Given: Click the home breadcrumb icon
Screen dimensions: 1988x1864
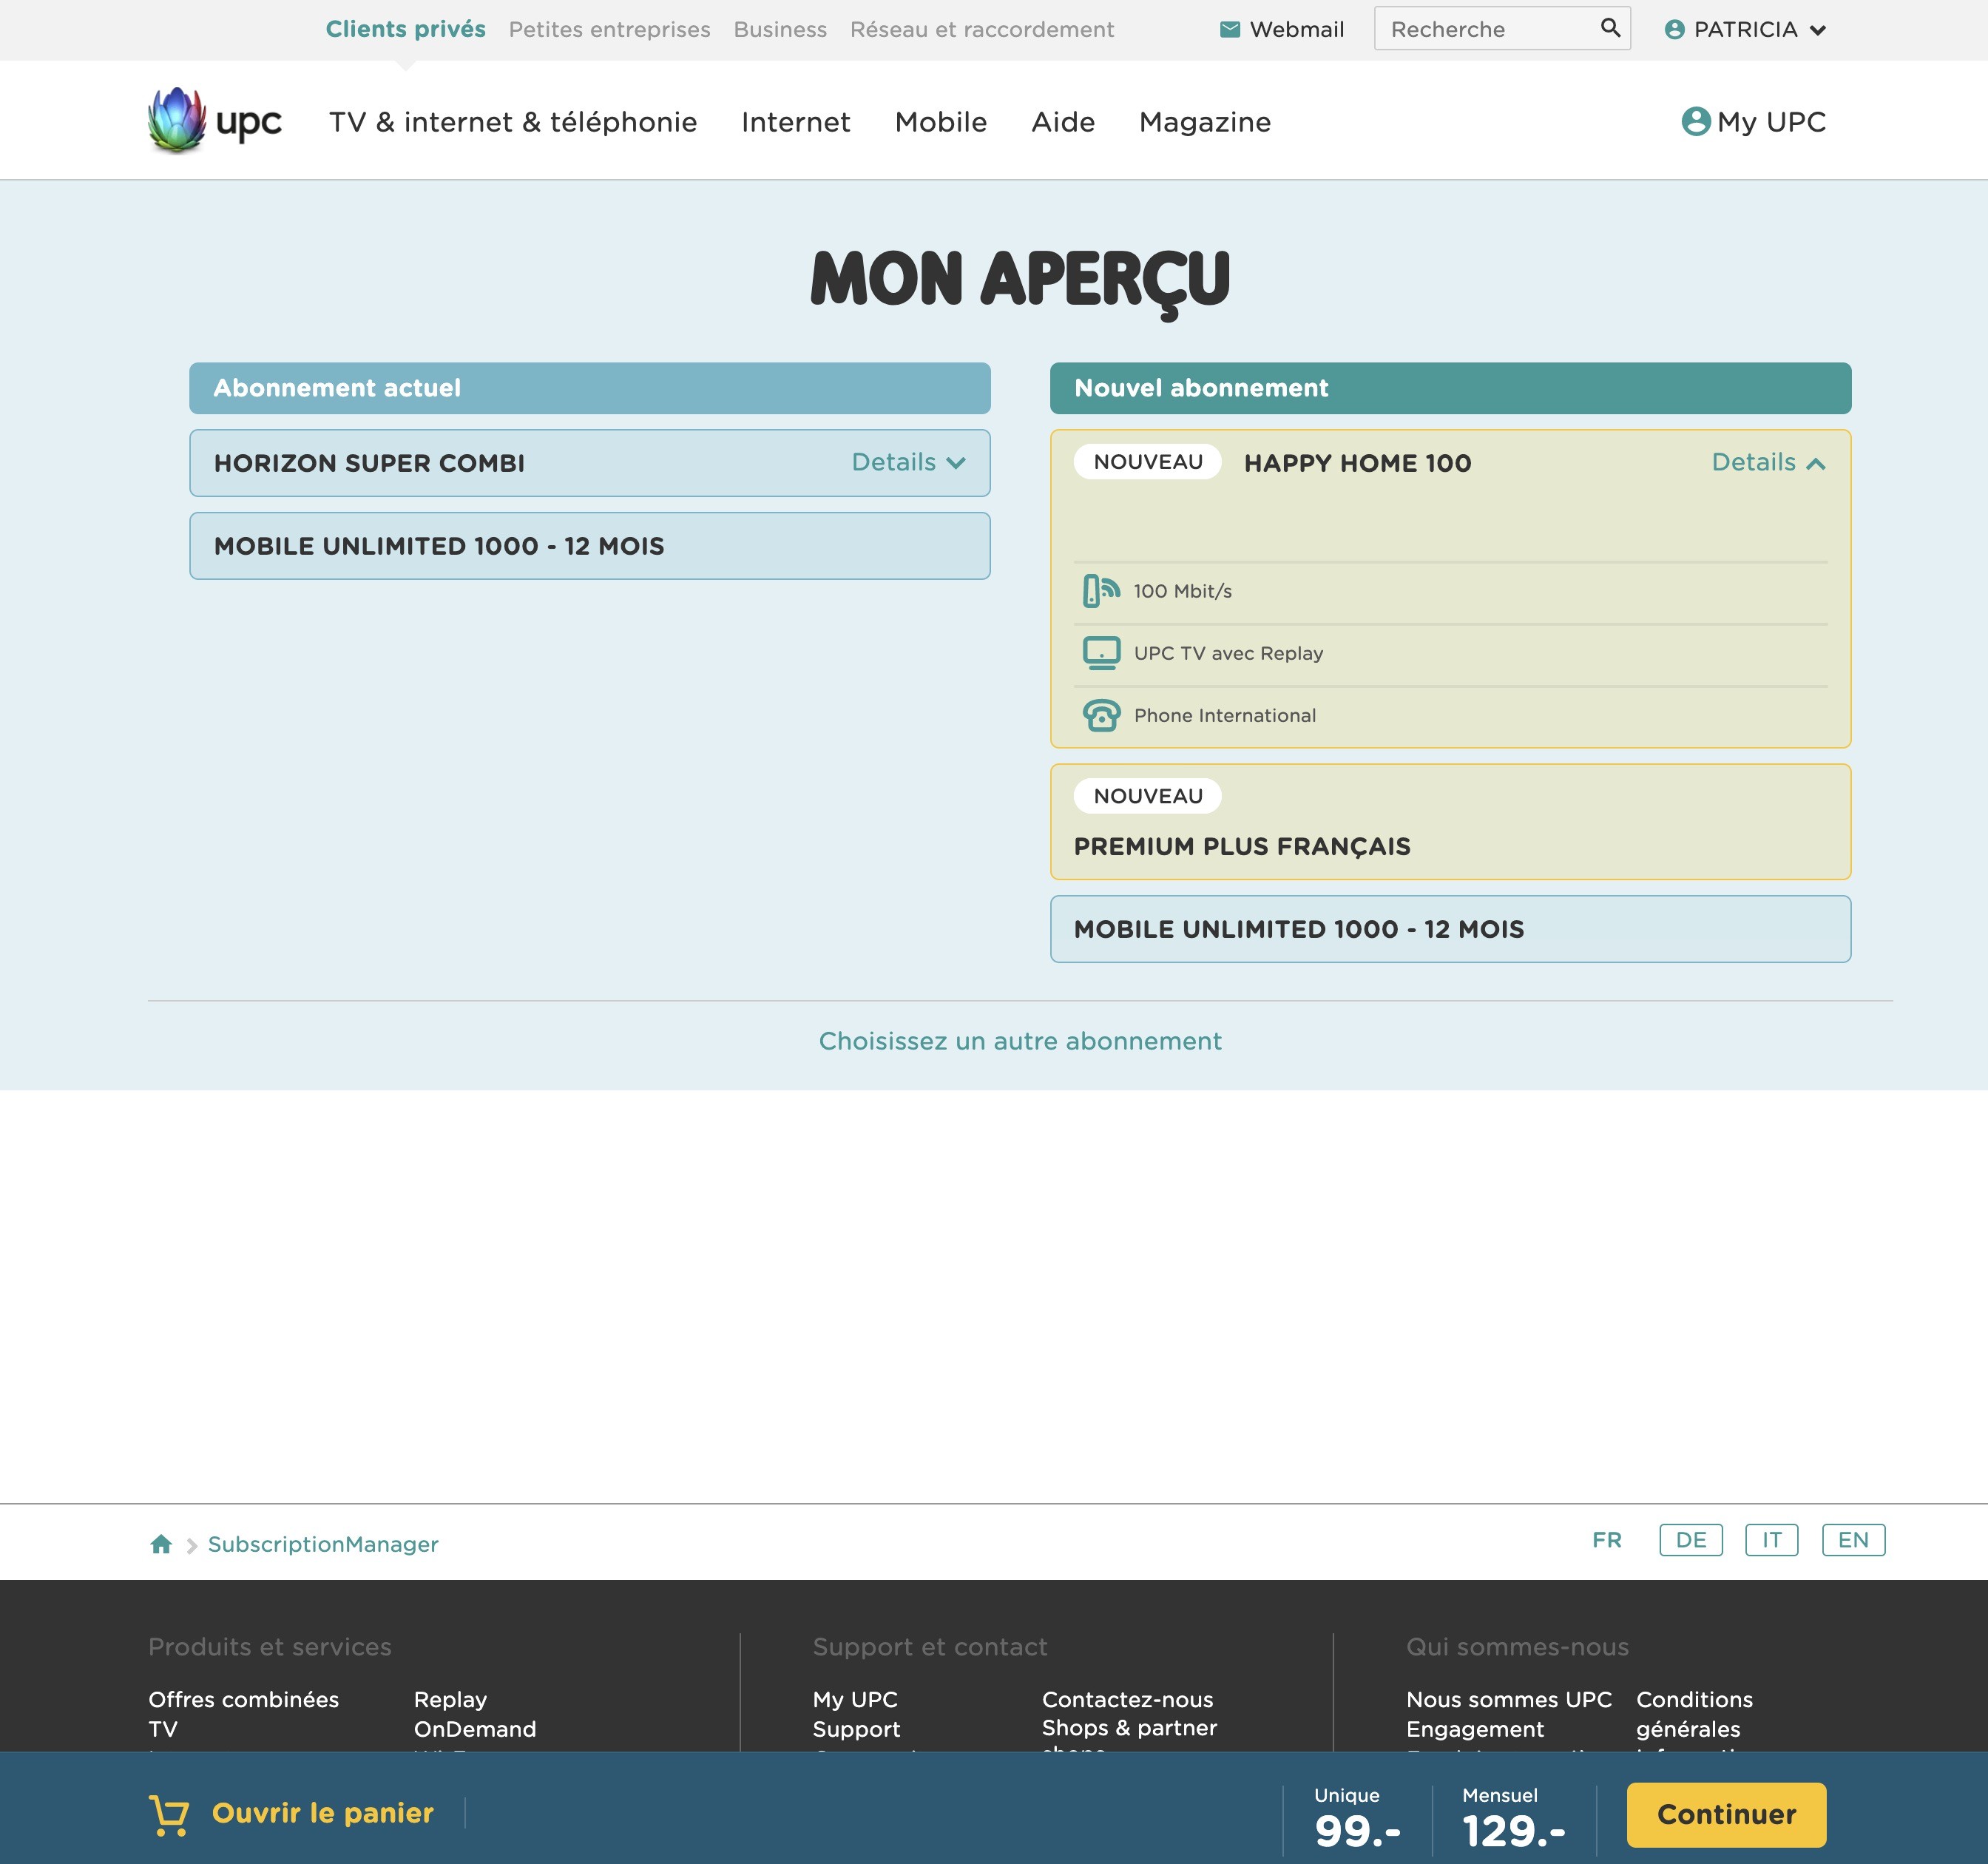Looking at the screenshot, I should 161,1544.
